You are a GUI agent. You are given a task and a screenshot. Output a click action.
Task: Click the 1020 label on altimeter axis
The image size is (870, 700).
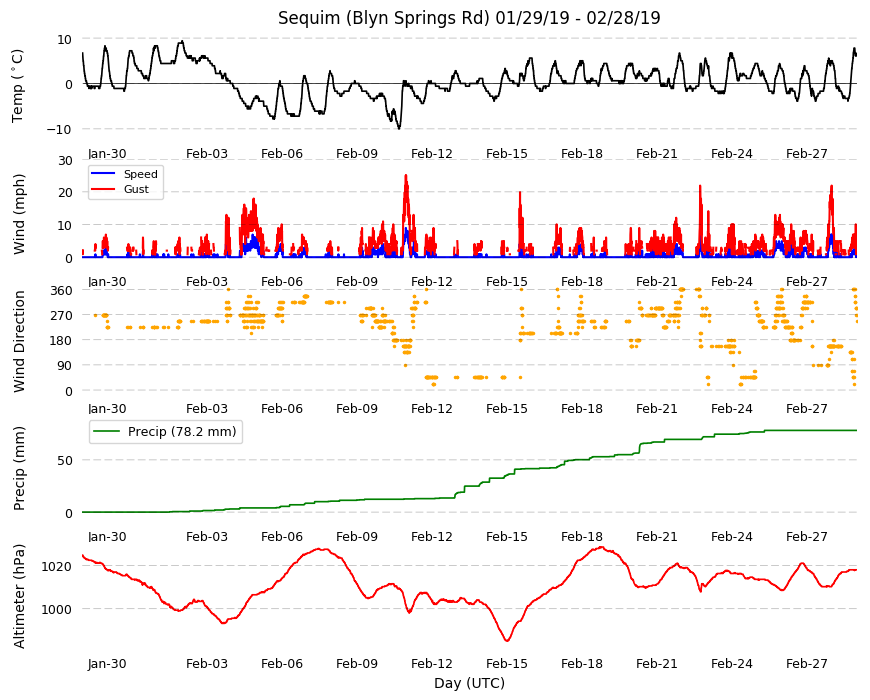tap(57, 566)
